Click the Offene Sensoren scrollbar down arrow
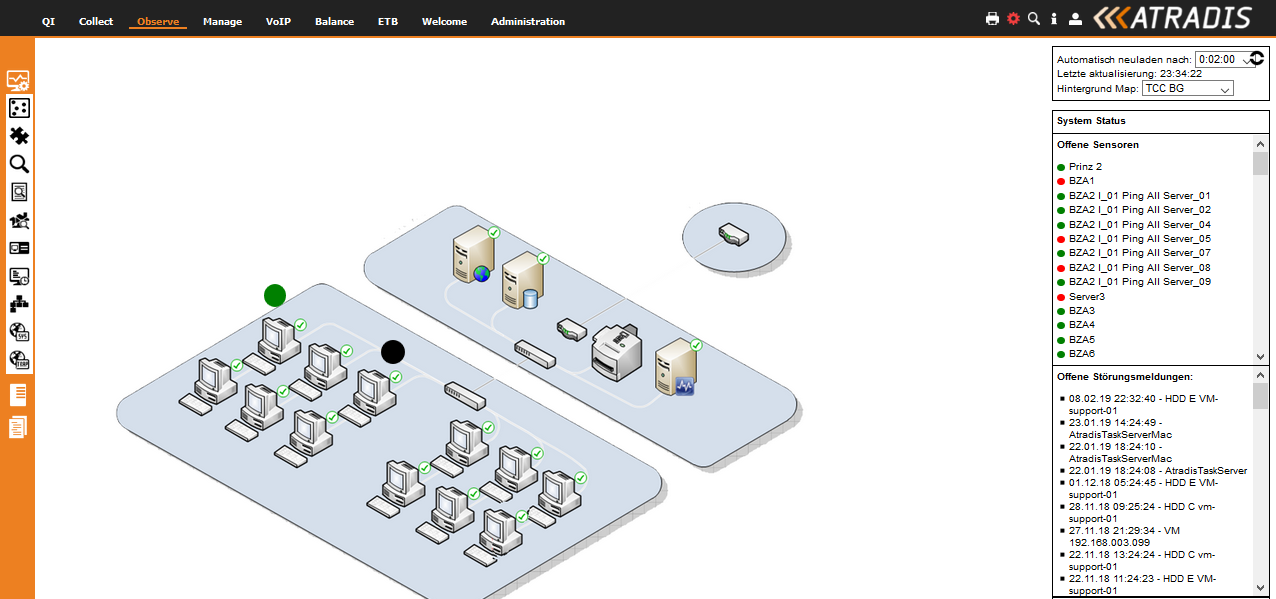This screenshot has height=599, width=1276. (1260, 357)
